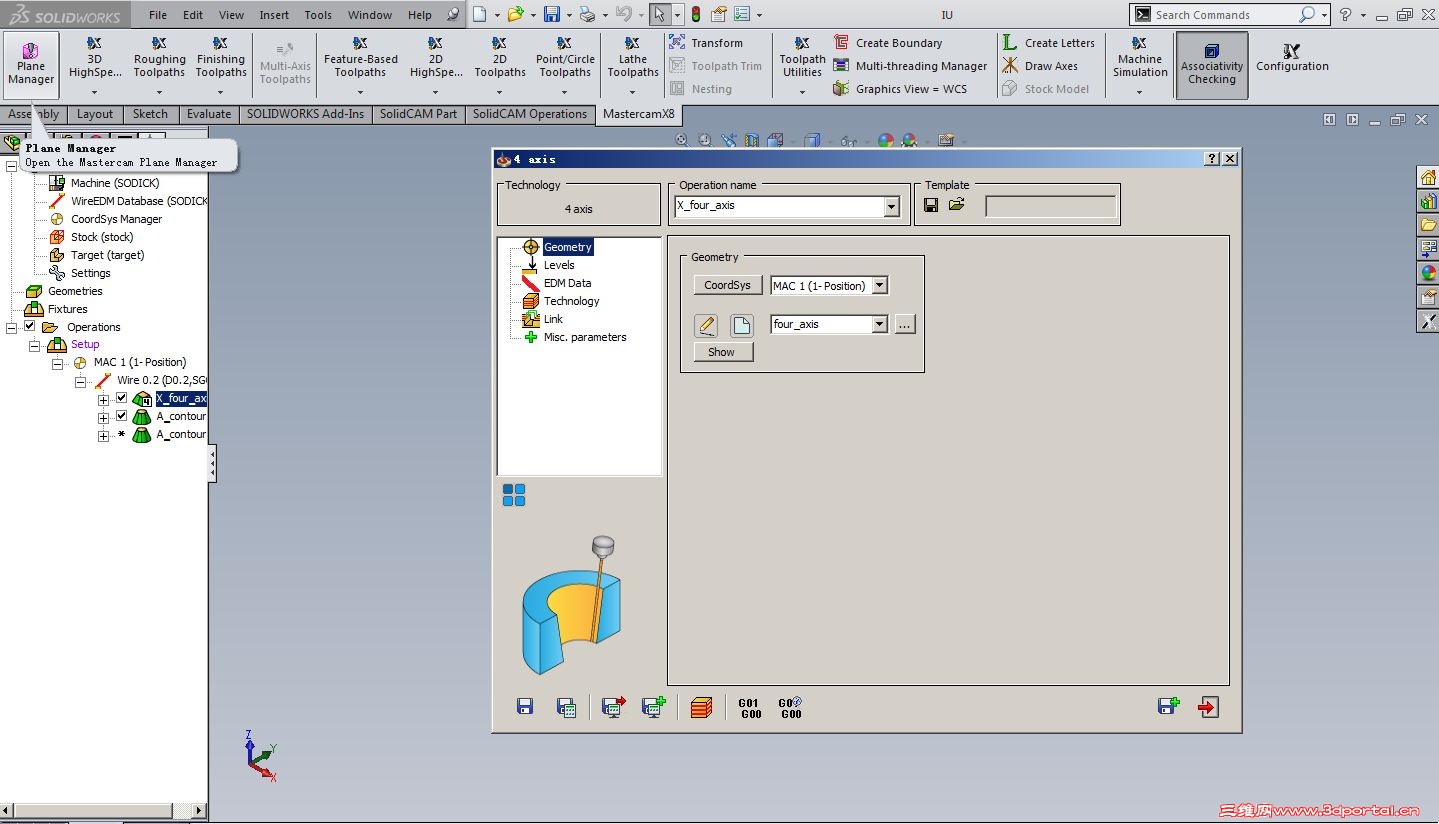Screen dimensions: 1439x824
Task: Click the monitor icon with red arrow
Action: pyautogui.click(x=614, y=707)
